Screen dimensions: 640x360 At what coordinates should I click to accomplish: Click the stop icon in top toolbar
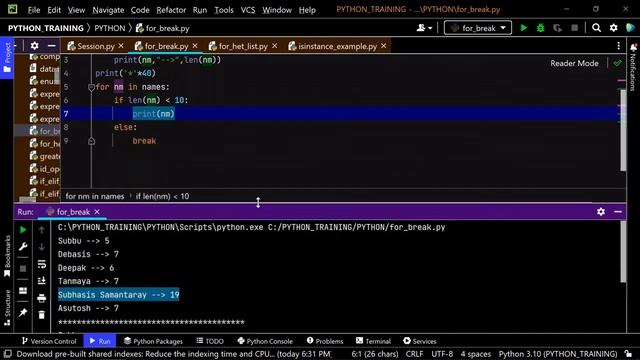click(574, 28)
